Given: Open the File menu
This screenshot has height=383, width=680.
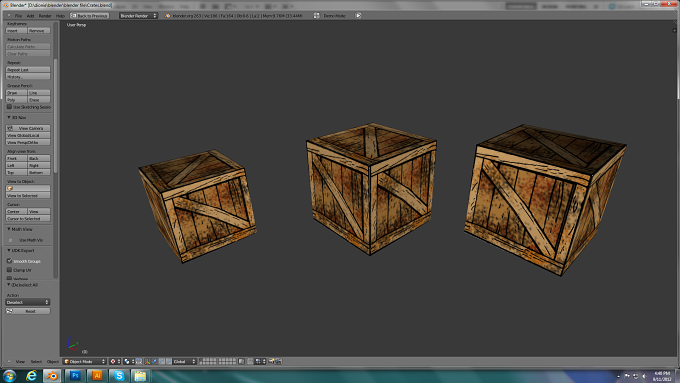Looking at the screenshot, I should tap(18, 16).
